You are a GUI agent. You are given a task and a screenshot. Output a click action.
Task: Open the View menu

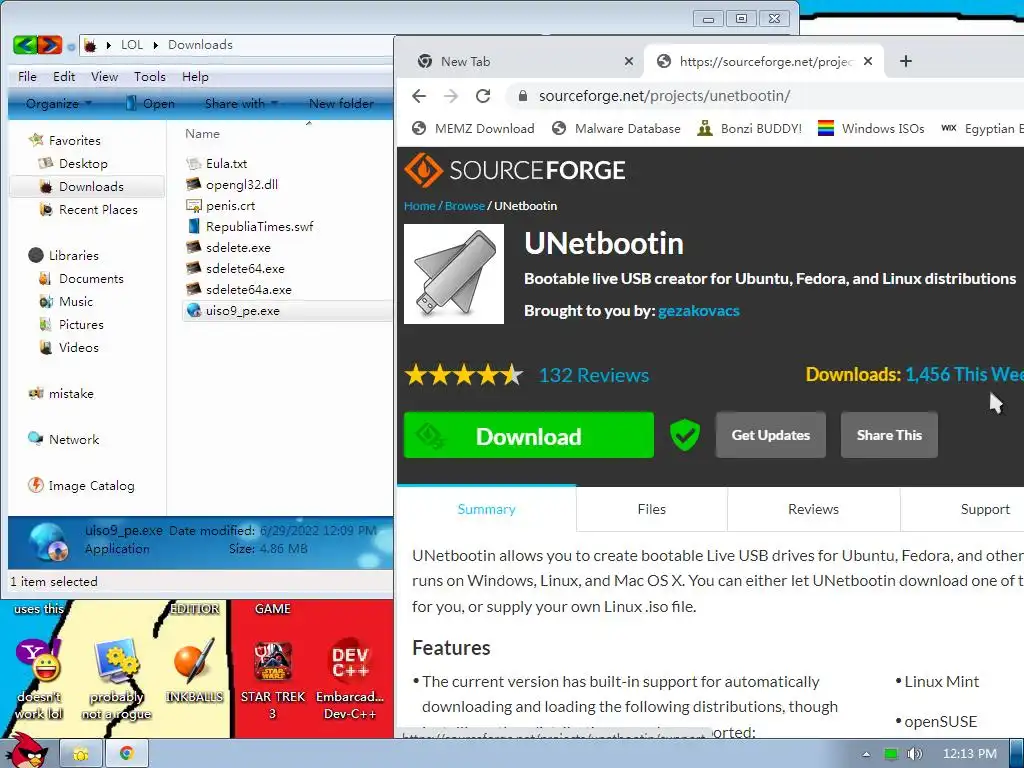104,76
